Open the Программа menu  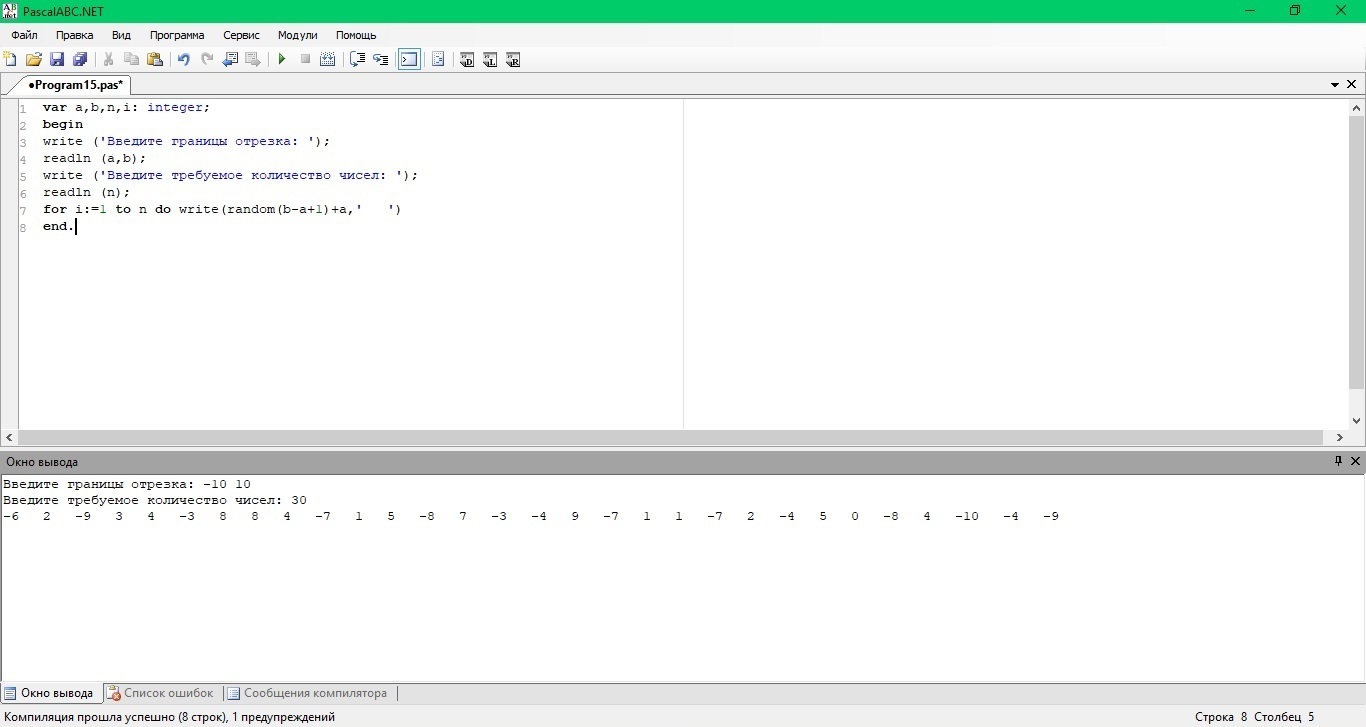pos(177,35)
